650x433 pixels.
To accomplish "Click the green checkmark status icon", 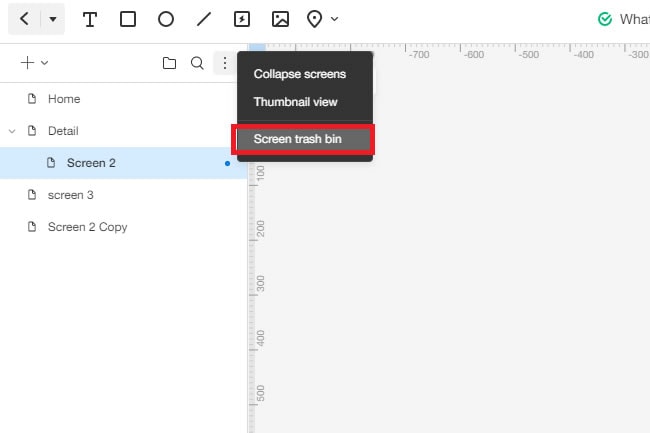I will click(x=605, y=19).
